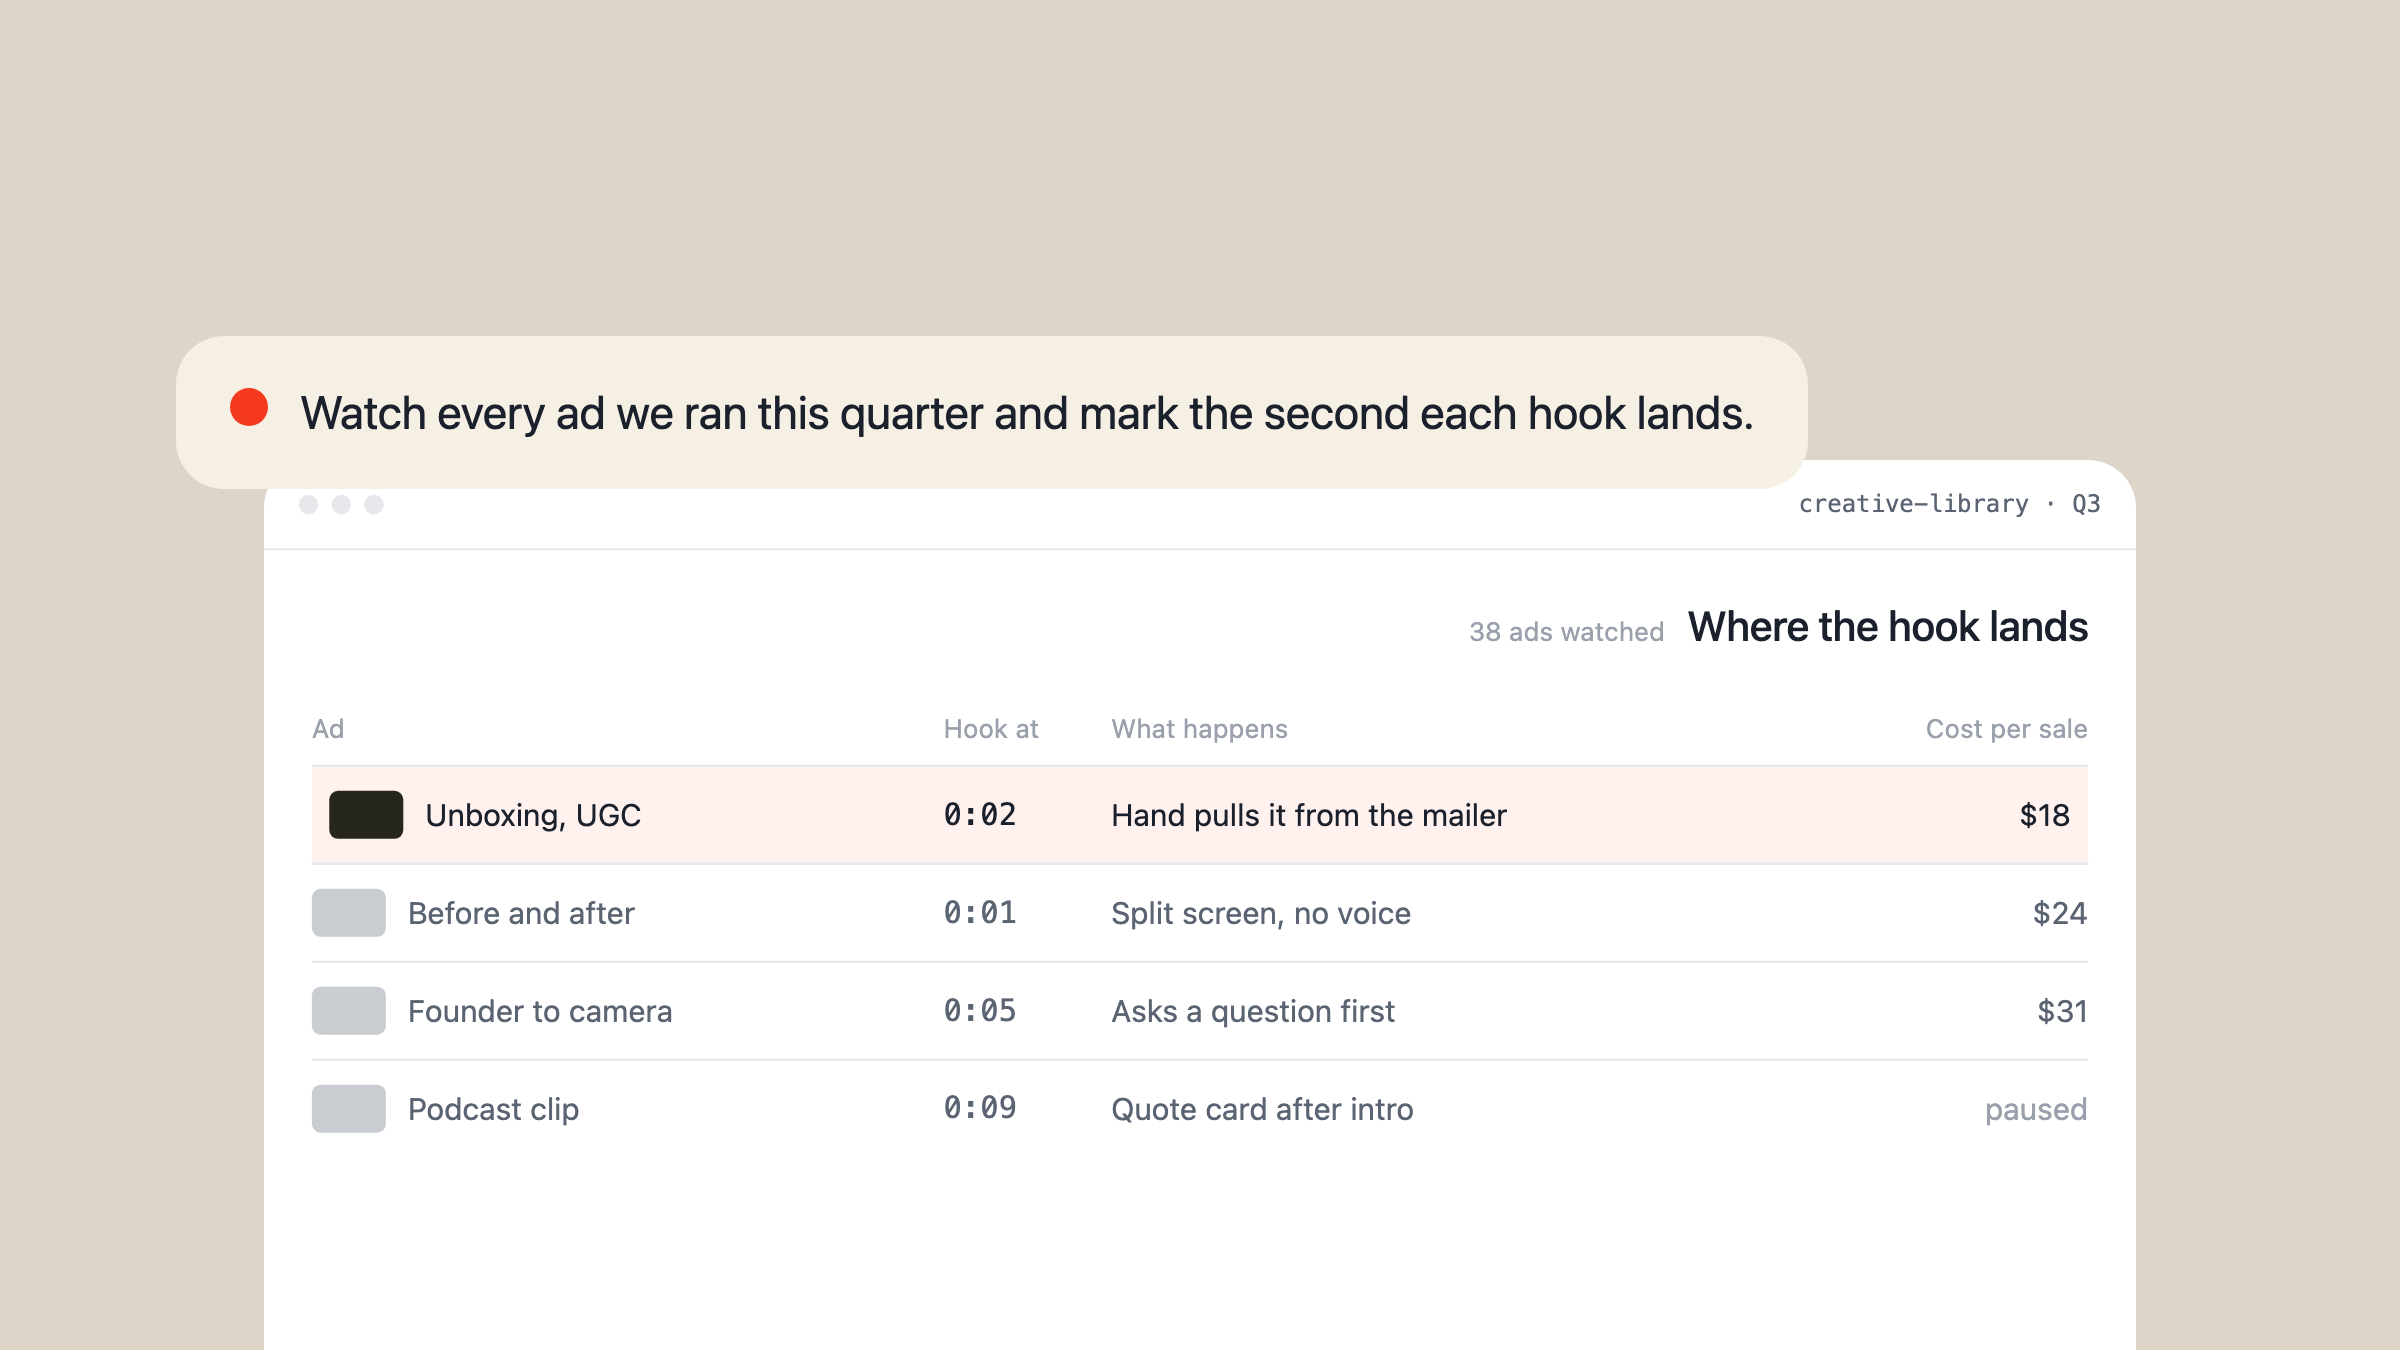Image resolution: width=2400 pixels, height=1350 pixels.
Task: Click the What happens column header
Action: 1199,729
